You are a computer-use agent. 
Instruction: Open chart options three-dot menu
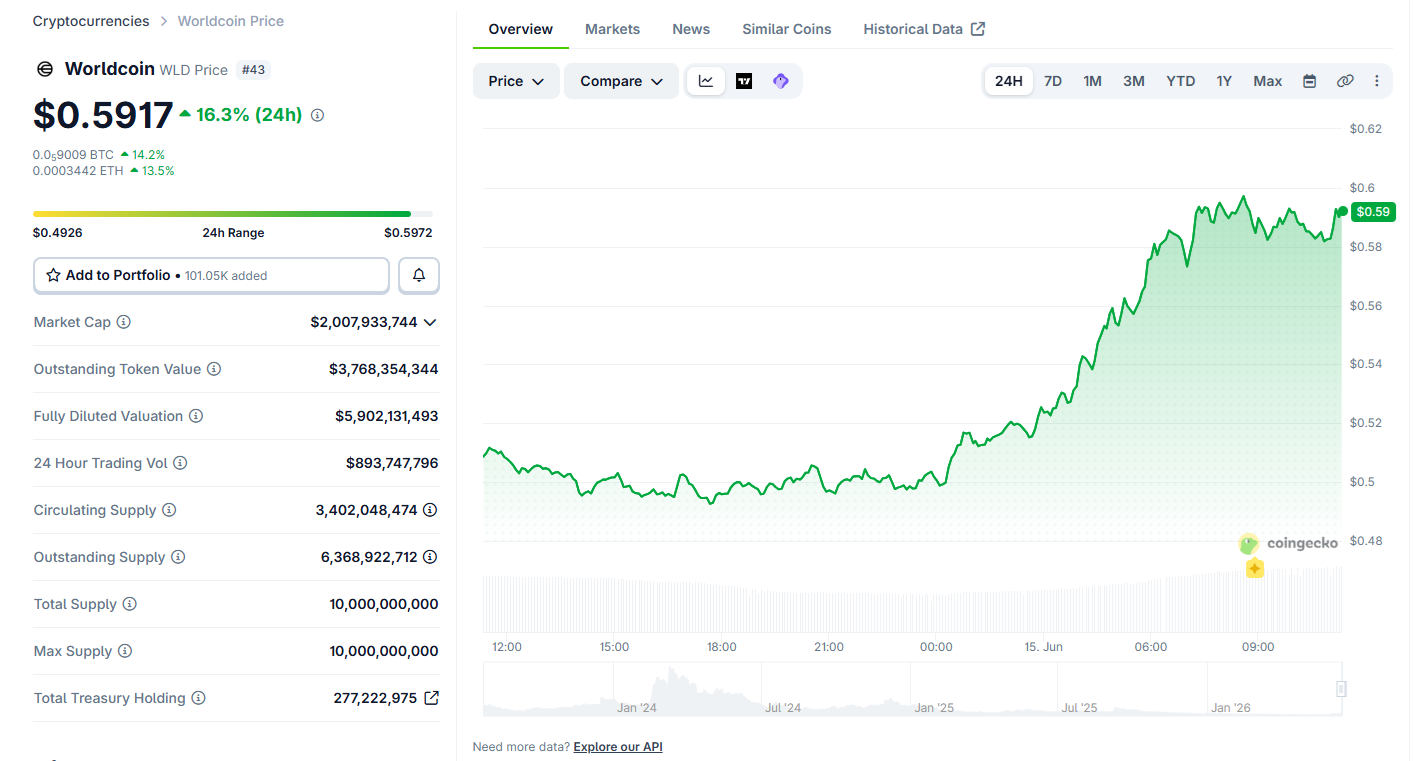1377,81
